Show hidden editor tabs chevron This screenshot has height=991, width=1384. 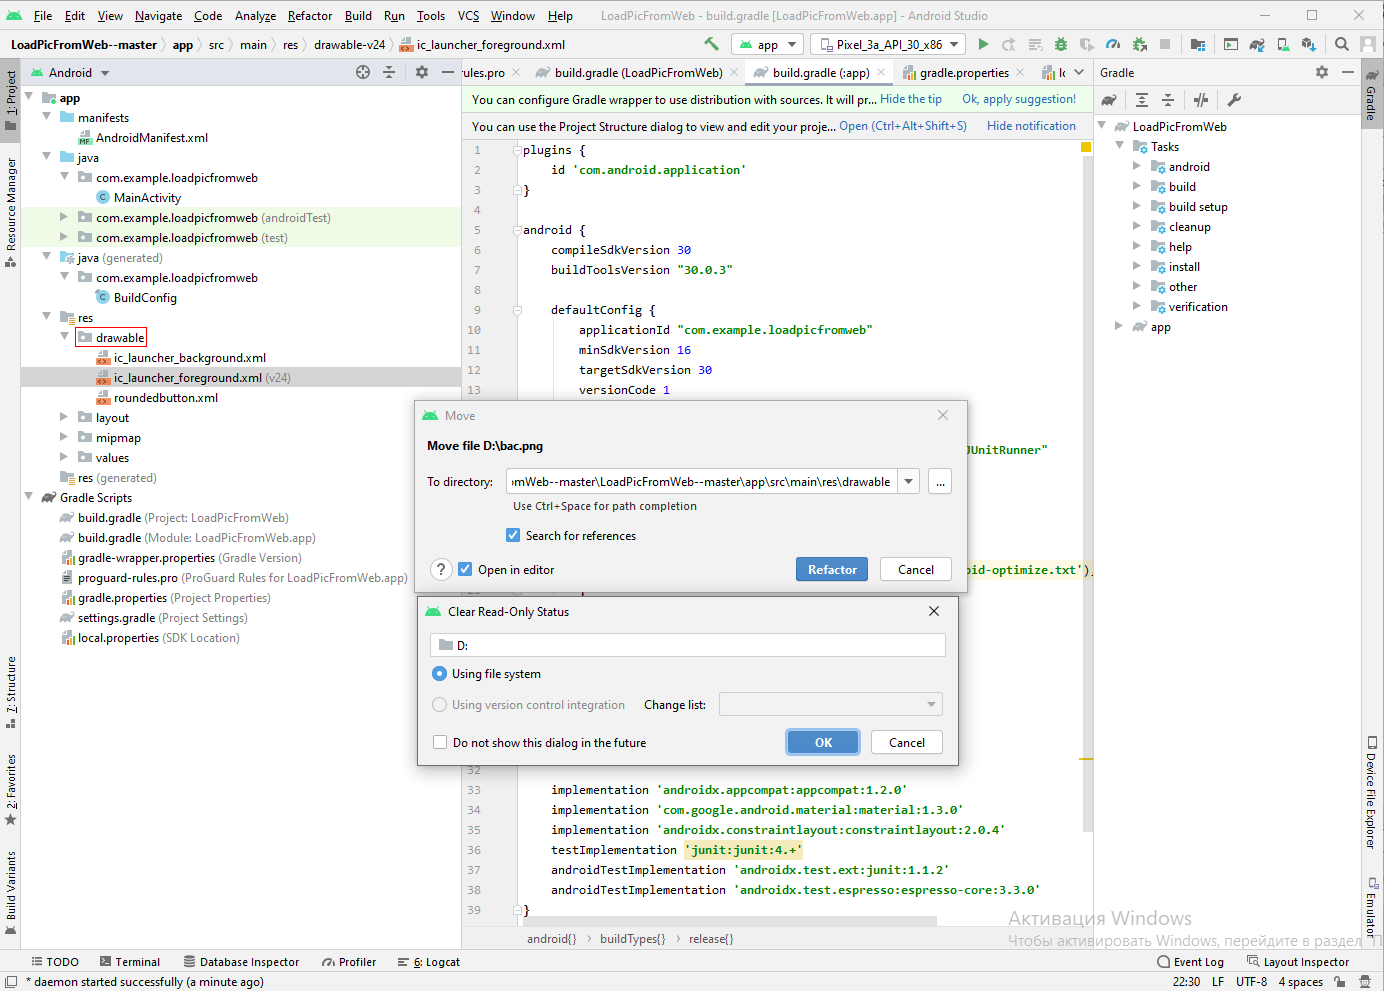coord(1079,72)
